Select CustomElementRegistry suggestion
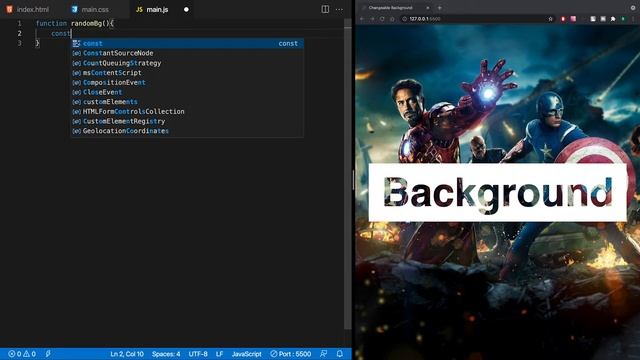The image size is (640, 360). click(x=187, y=121)
